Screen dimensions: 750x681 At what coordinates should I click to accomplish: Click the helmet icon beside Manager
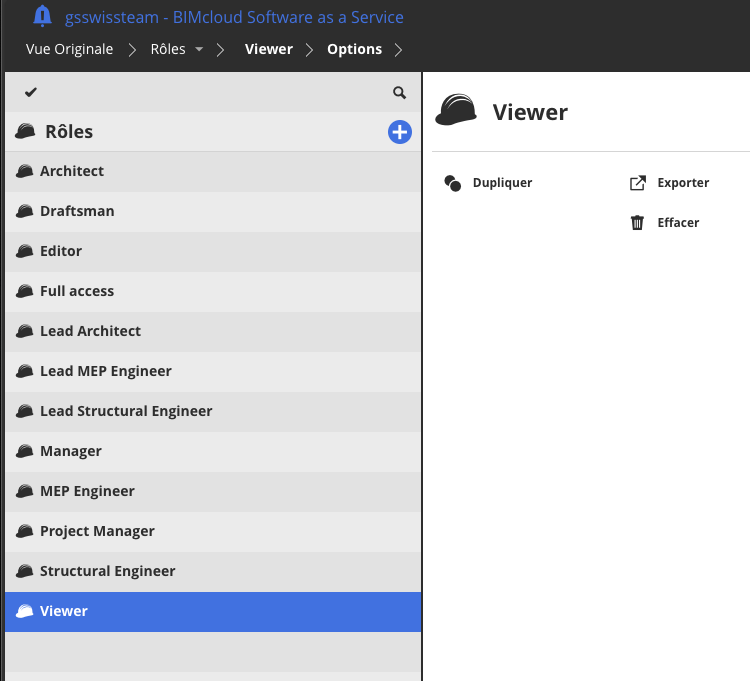24,451
